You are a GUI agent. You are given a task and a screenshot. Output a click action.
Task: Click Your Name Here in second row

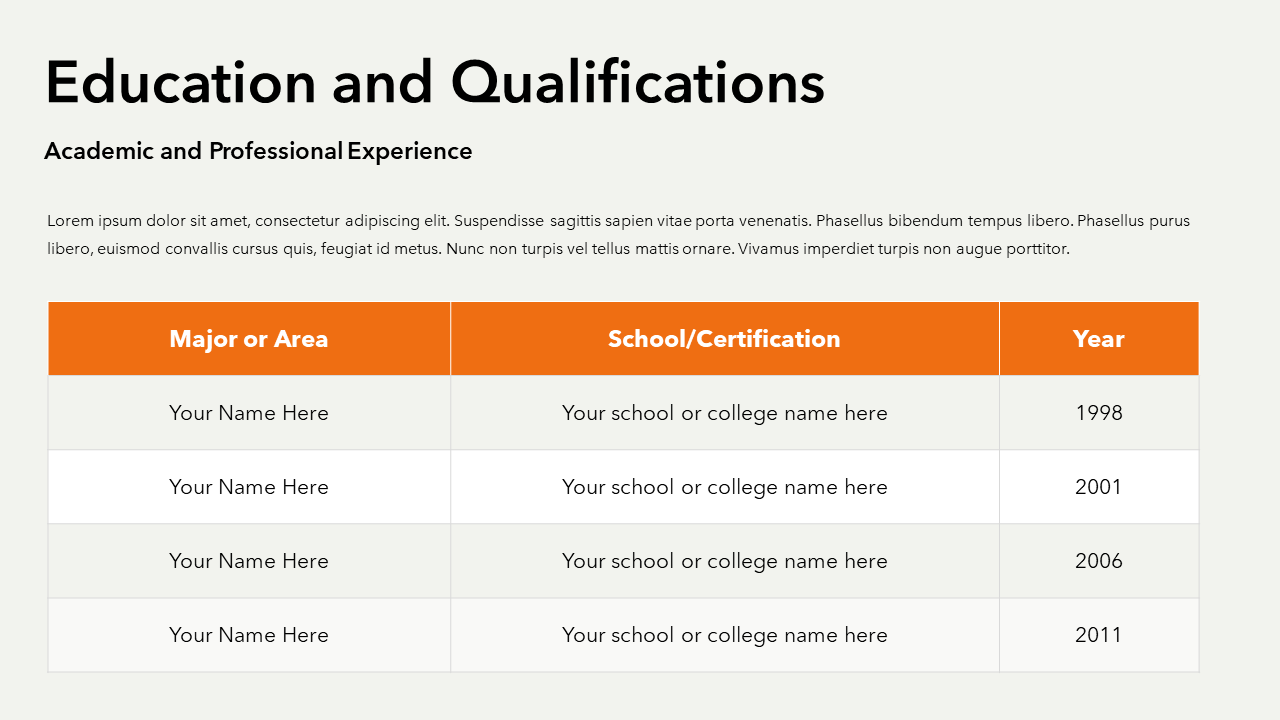click(249, 487)
